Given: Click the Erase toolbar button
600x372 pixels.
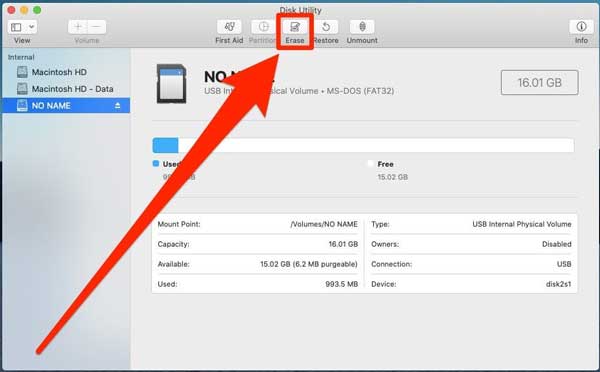Looking at the screenshot, I should [295, 27].
